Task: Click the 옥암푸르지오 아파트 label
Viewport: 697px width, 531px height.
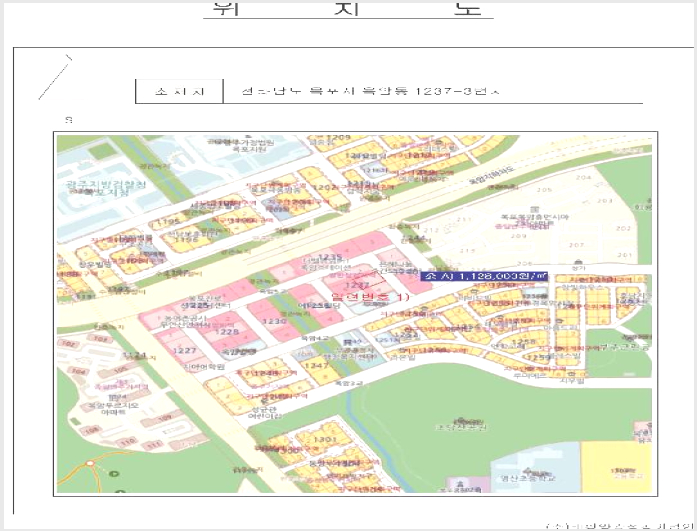Action: click(x=111, y=409)
